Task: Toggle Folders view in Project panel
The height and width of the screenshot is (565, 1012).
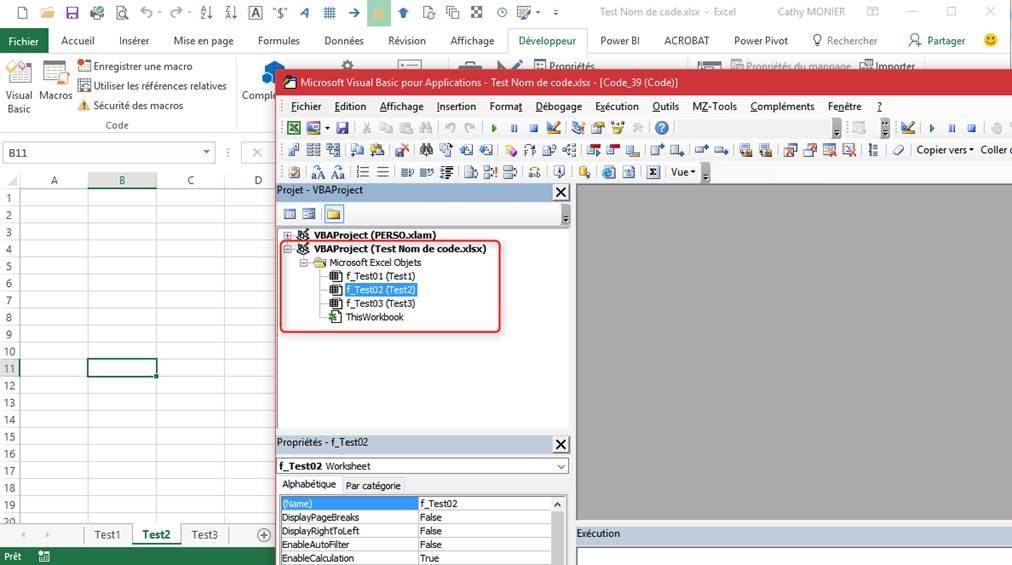Action: point(334,214)
